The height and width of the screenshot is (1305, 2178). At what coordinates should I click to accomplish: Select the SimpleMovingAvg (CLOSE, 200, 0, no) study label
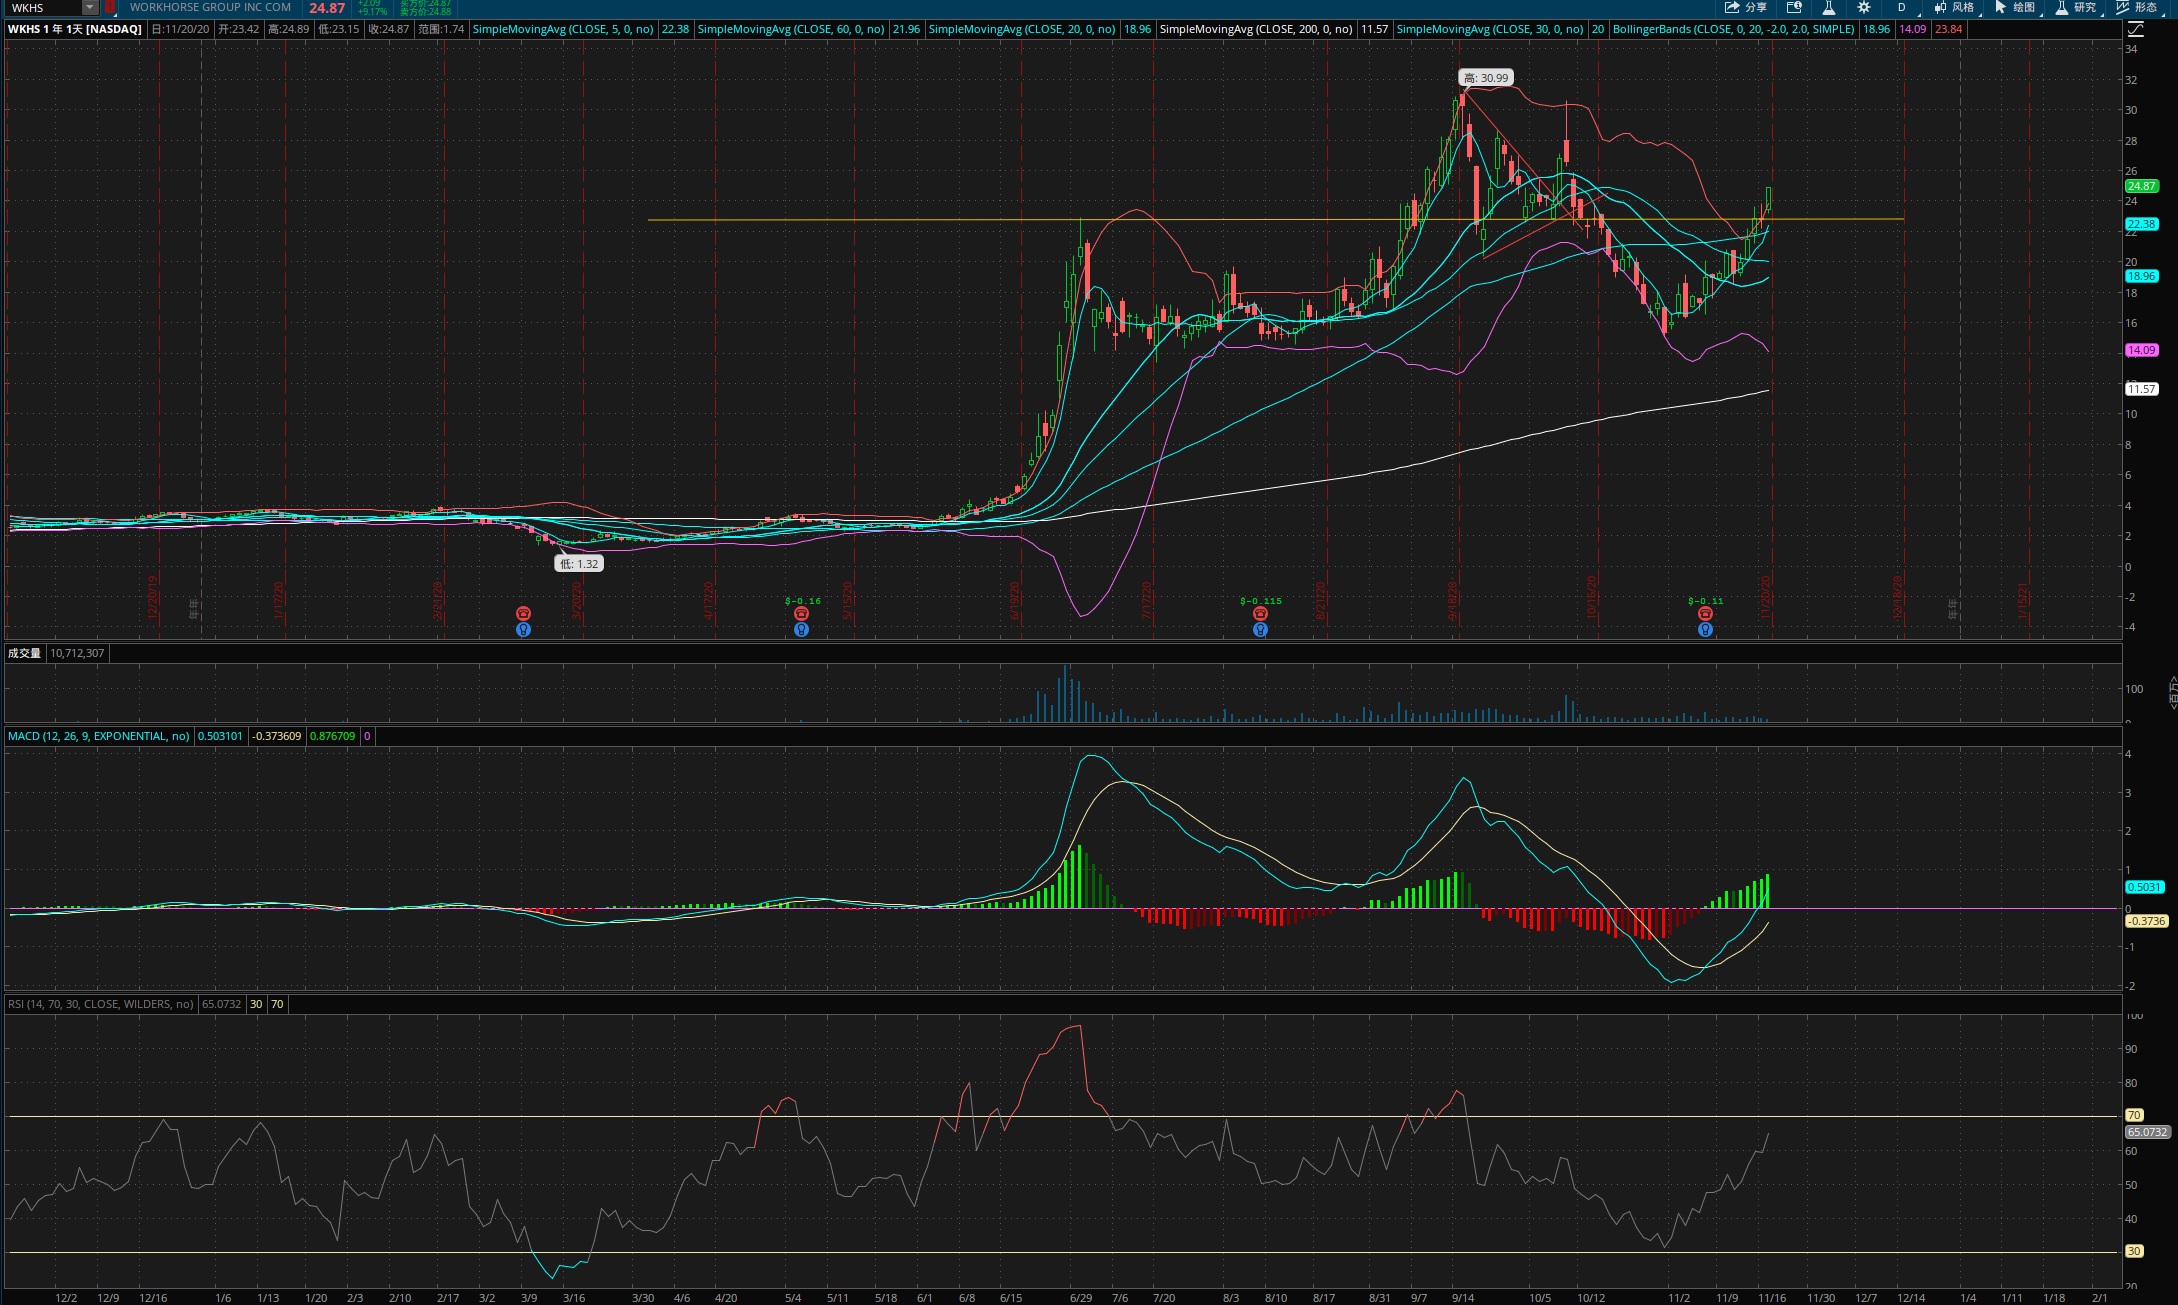point(1256,29)
